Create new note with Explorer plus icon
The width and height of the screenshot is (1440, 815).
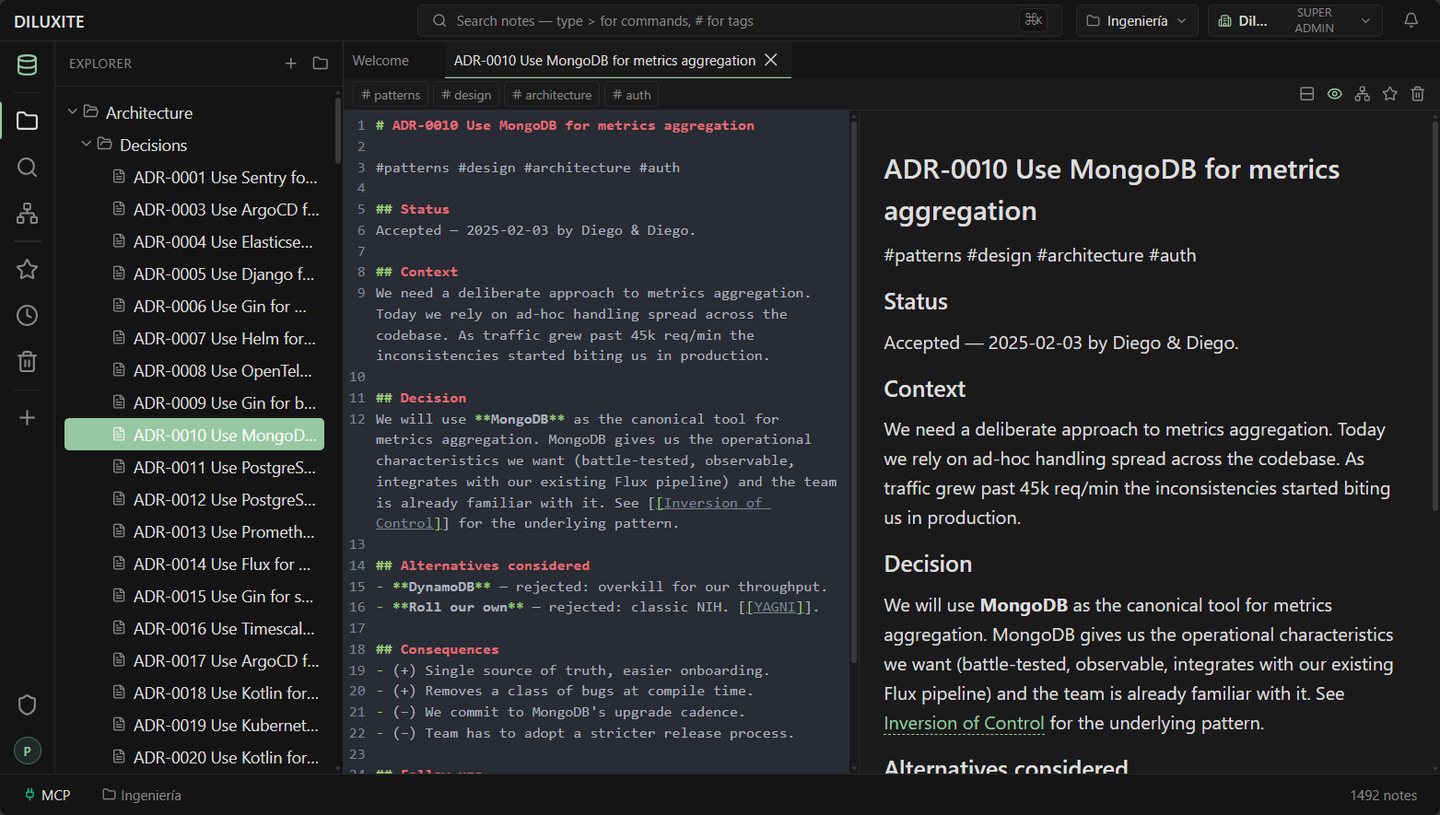291,63
